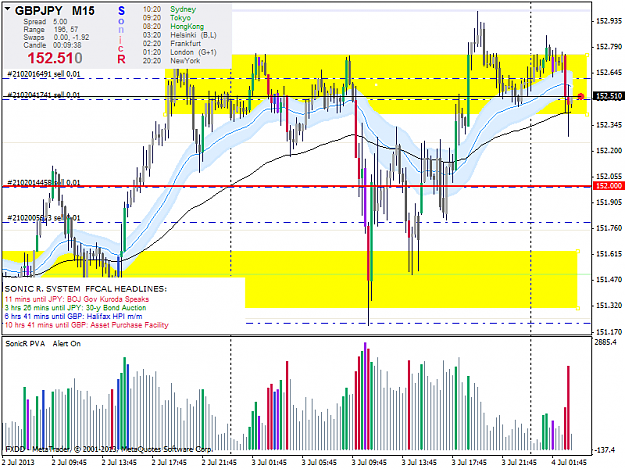625x469 pixels.
Task: Click the 2 Jul 09:45 time axis label
Action: click(69, 462)
